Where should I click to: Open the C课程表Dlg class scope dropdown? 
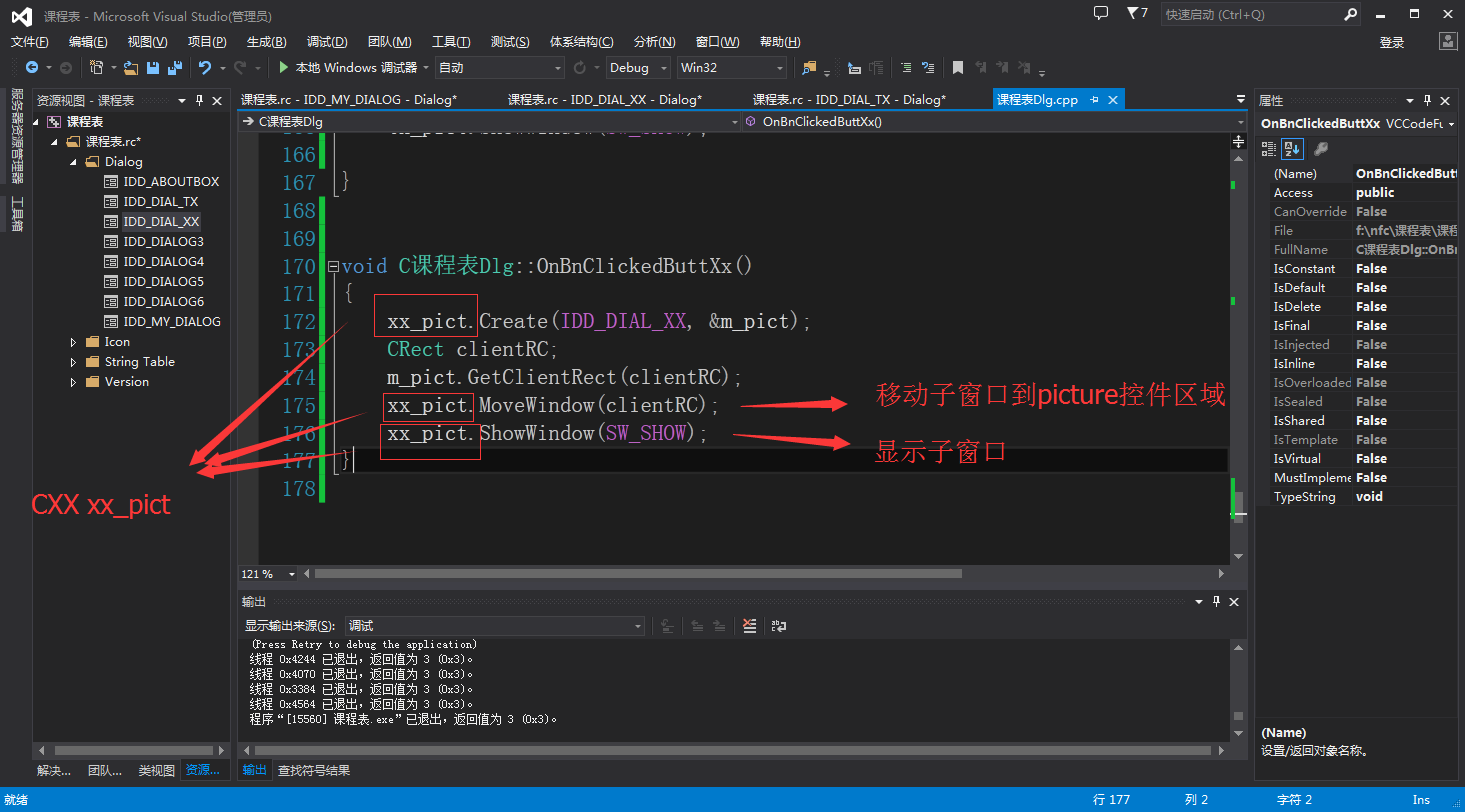point(488,122)
